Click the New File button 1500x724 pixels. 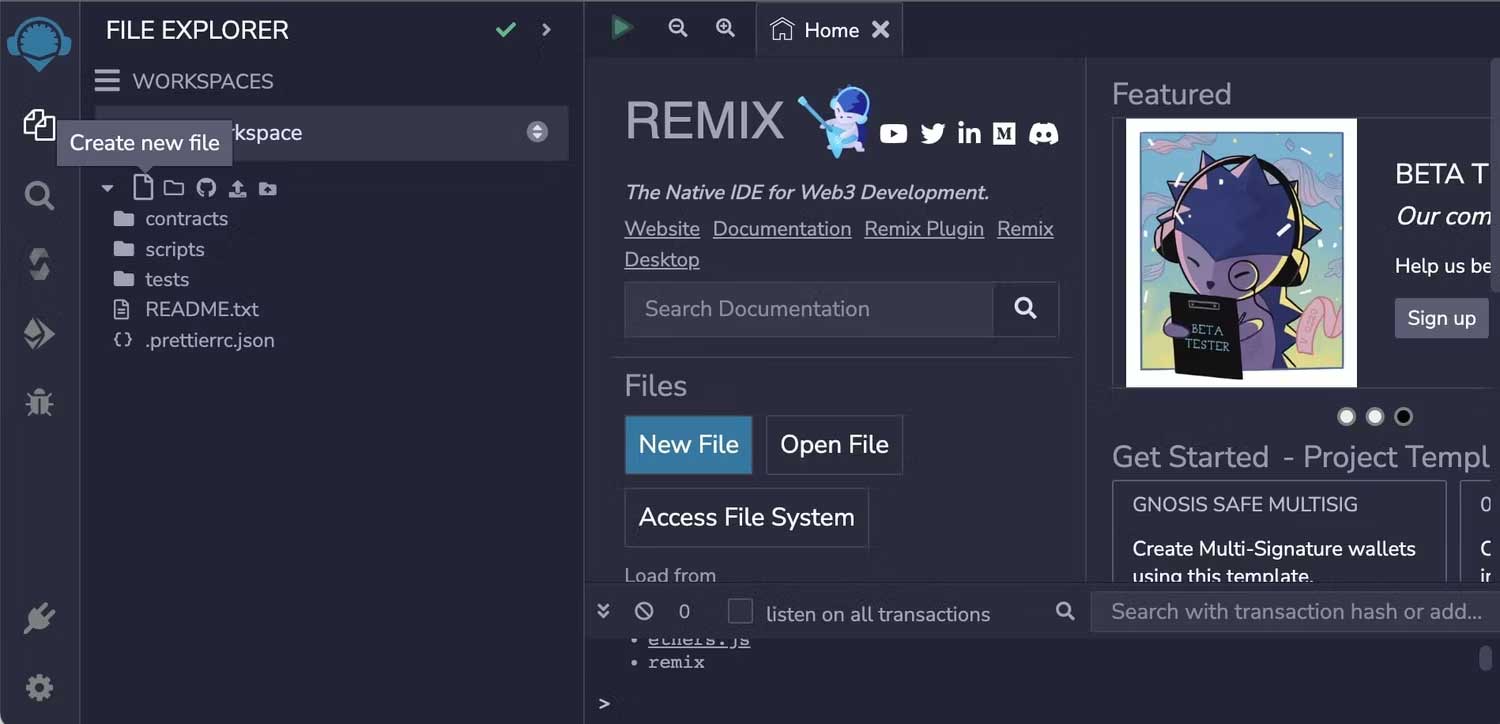(x=688, y=444)
